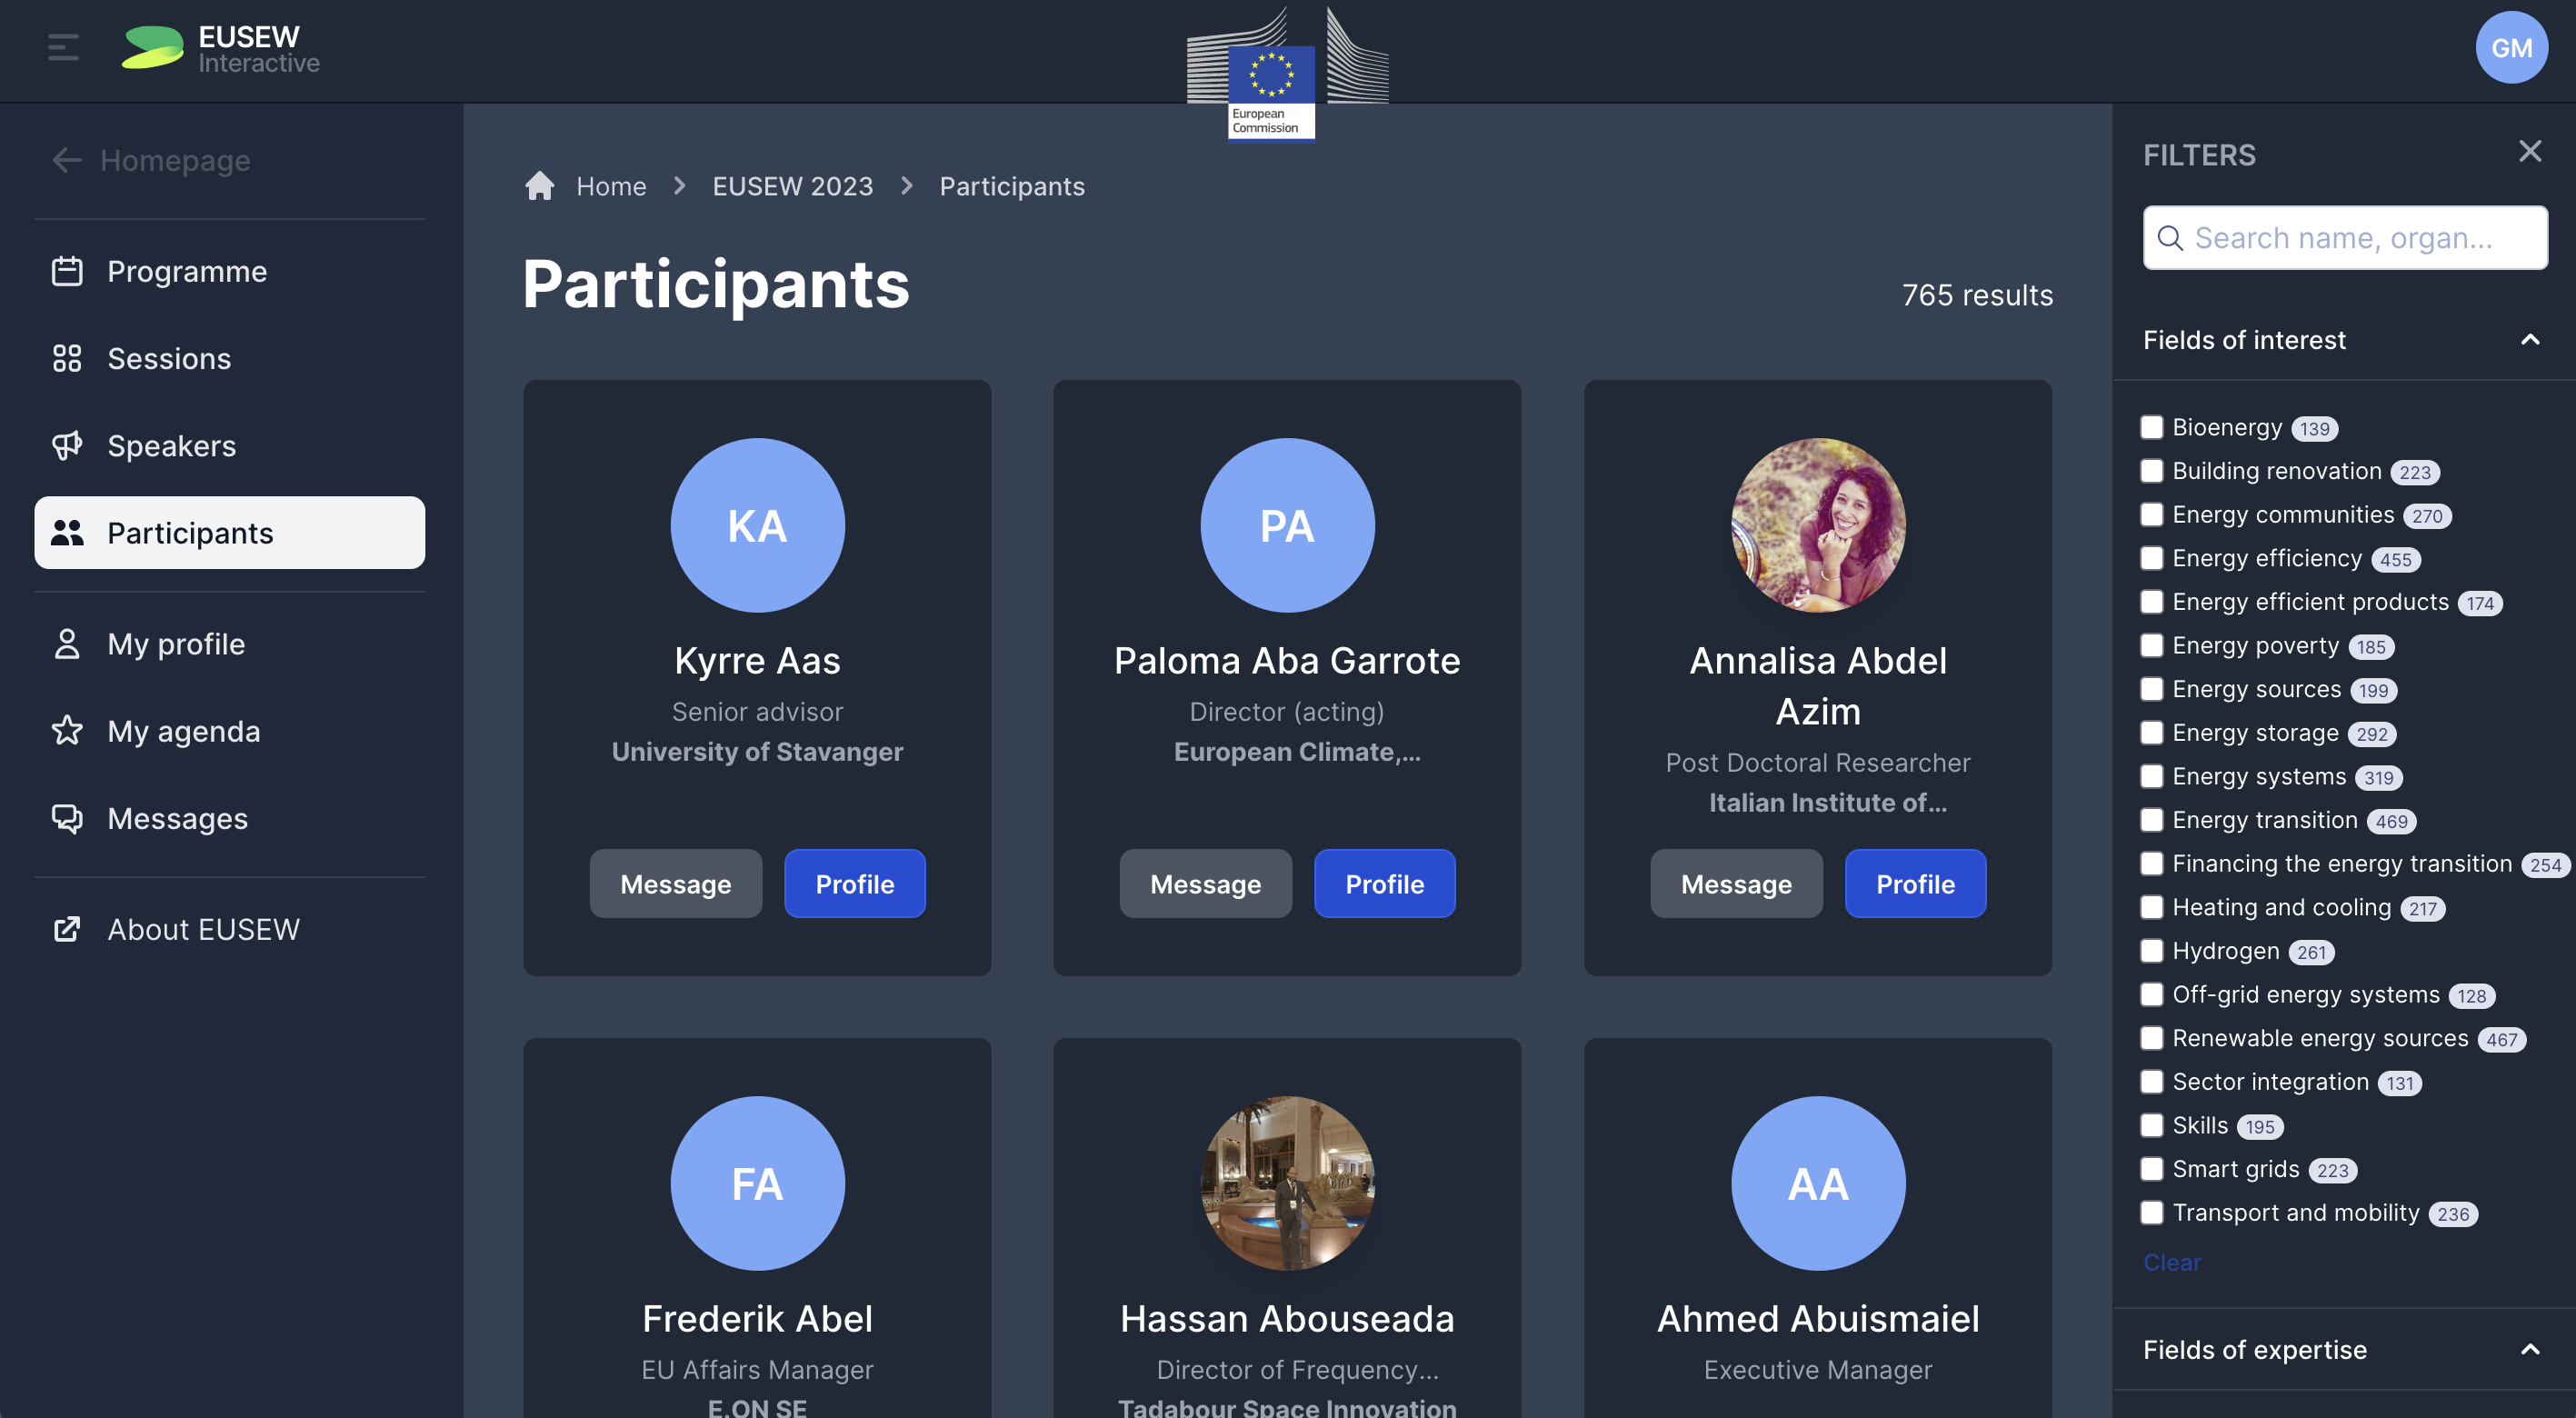Click the hamburger menu icon
The height and width of the screenshot is (1418, 2576).
click(x=63, y=47)
